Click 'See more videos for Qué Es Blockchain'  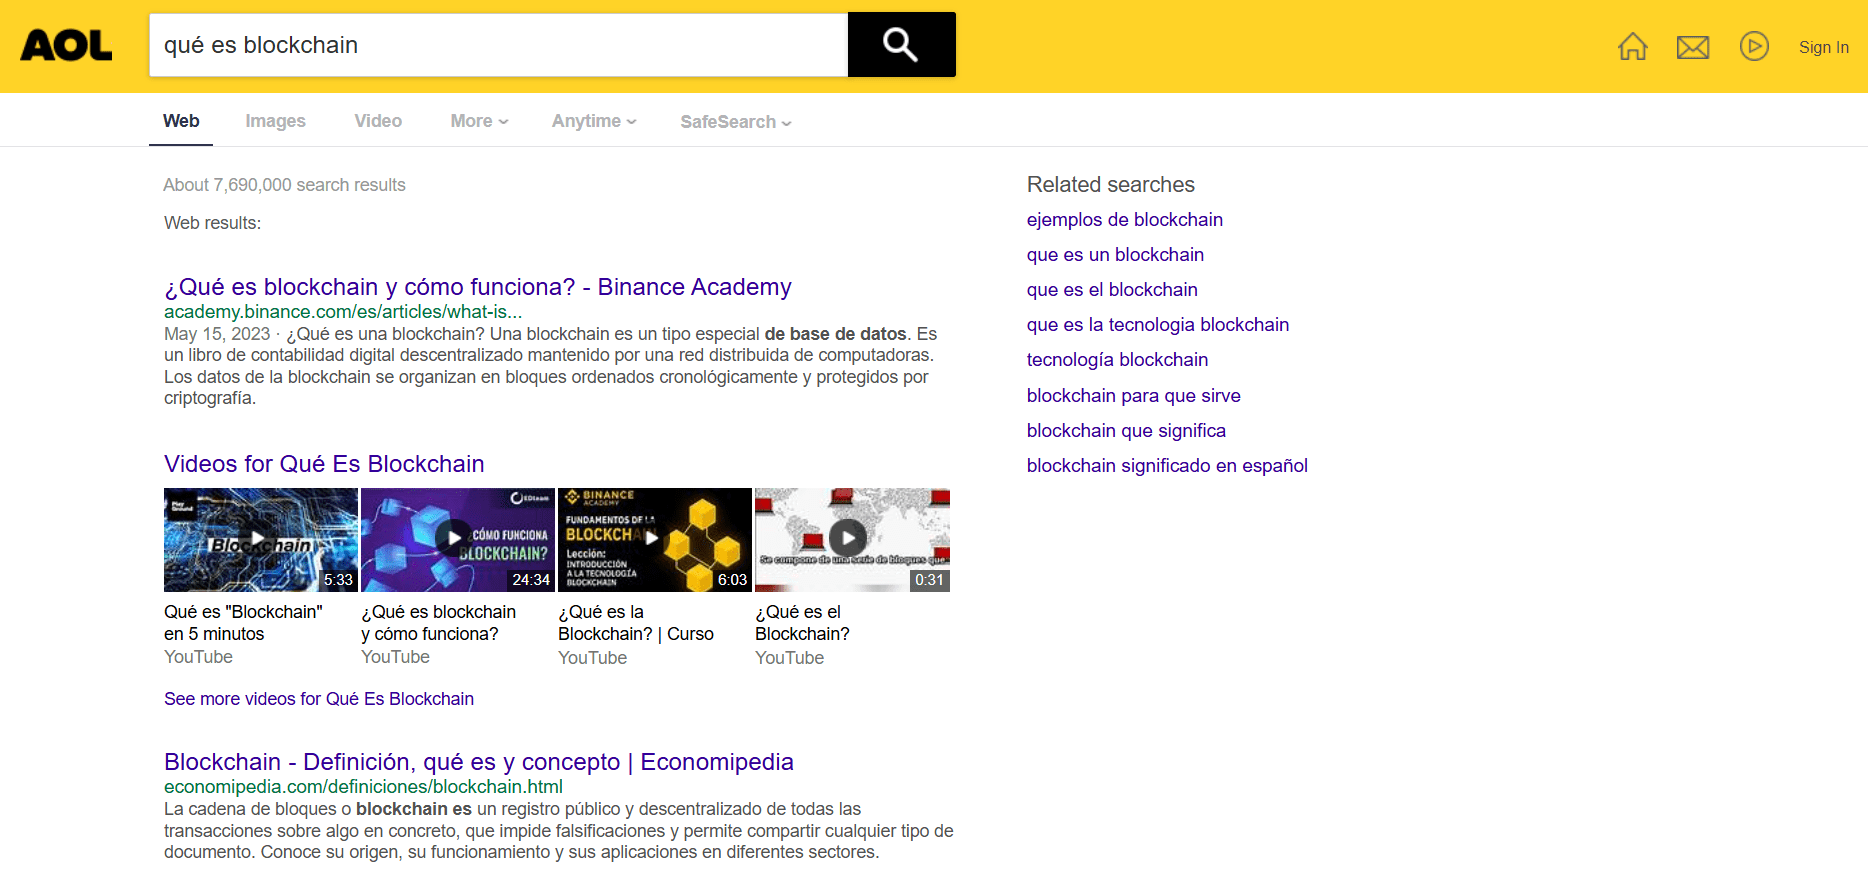tap(319, 699)
